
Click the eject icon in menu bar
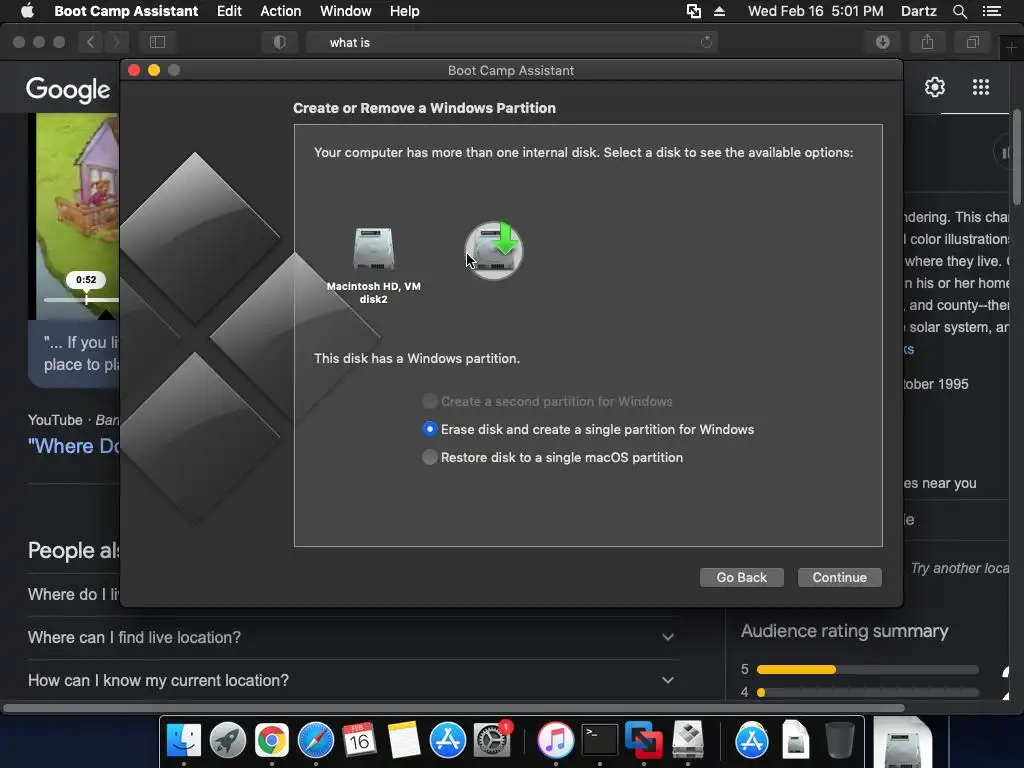tap(719, 11)
